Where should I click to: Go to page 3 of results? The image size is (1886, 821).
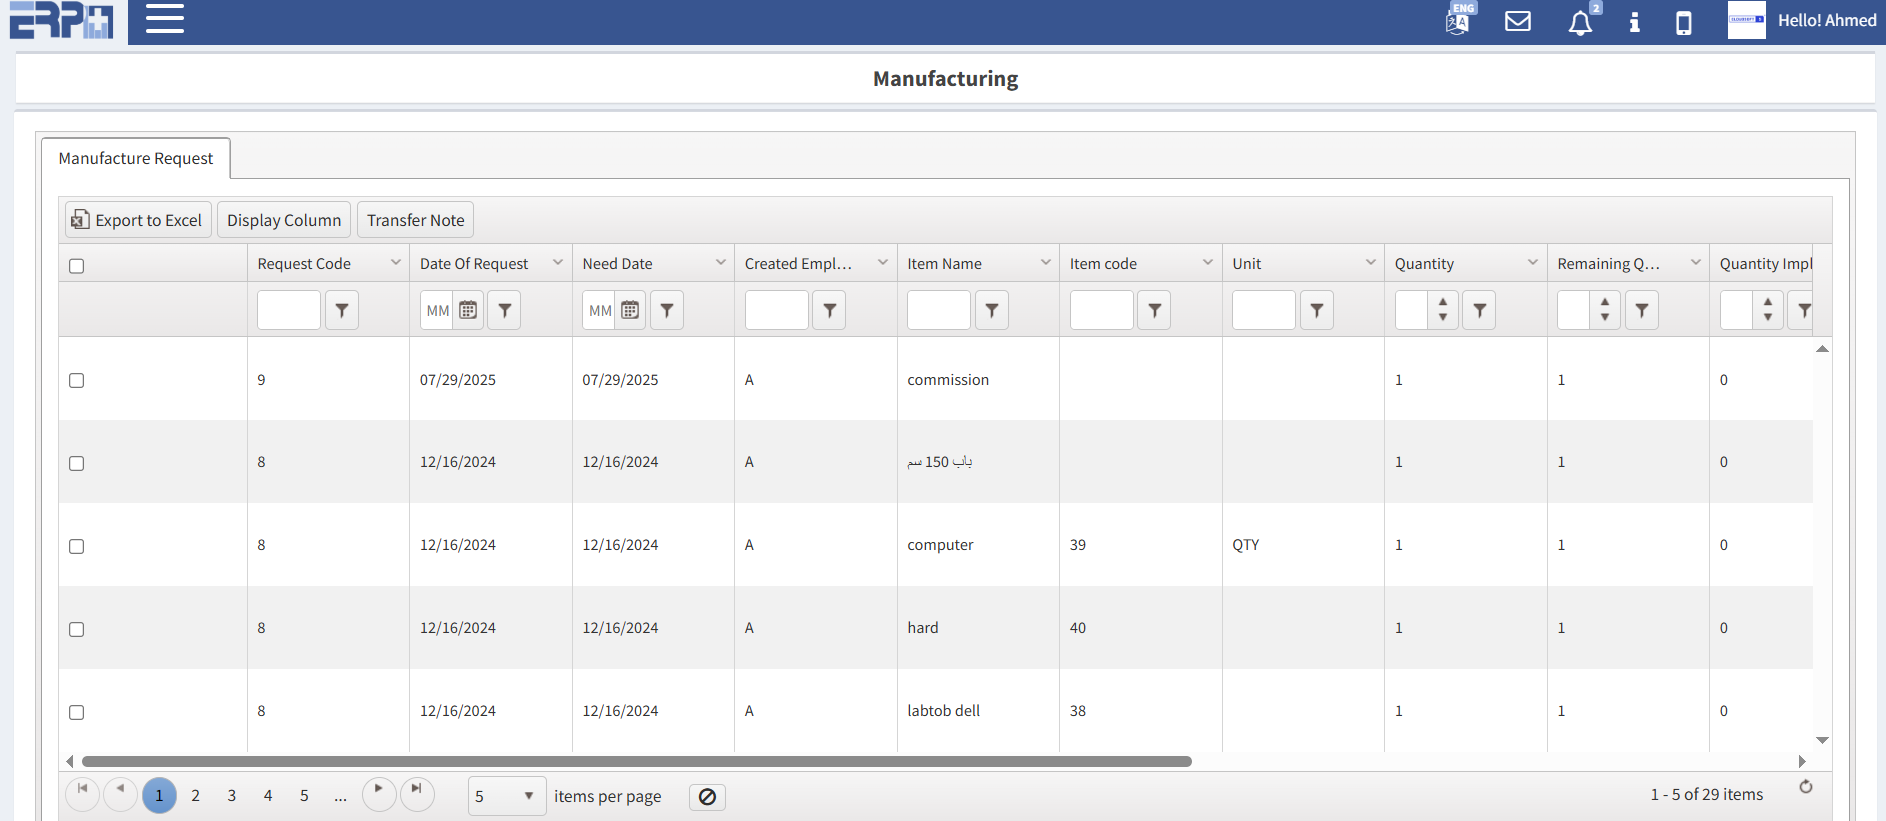pos(232,796)
